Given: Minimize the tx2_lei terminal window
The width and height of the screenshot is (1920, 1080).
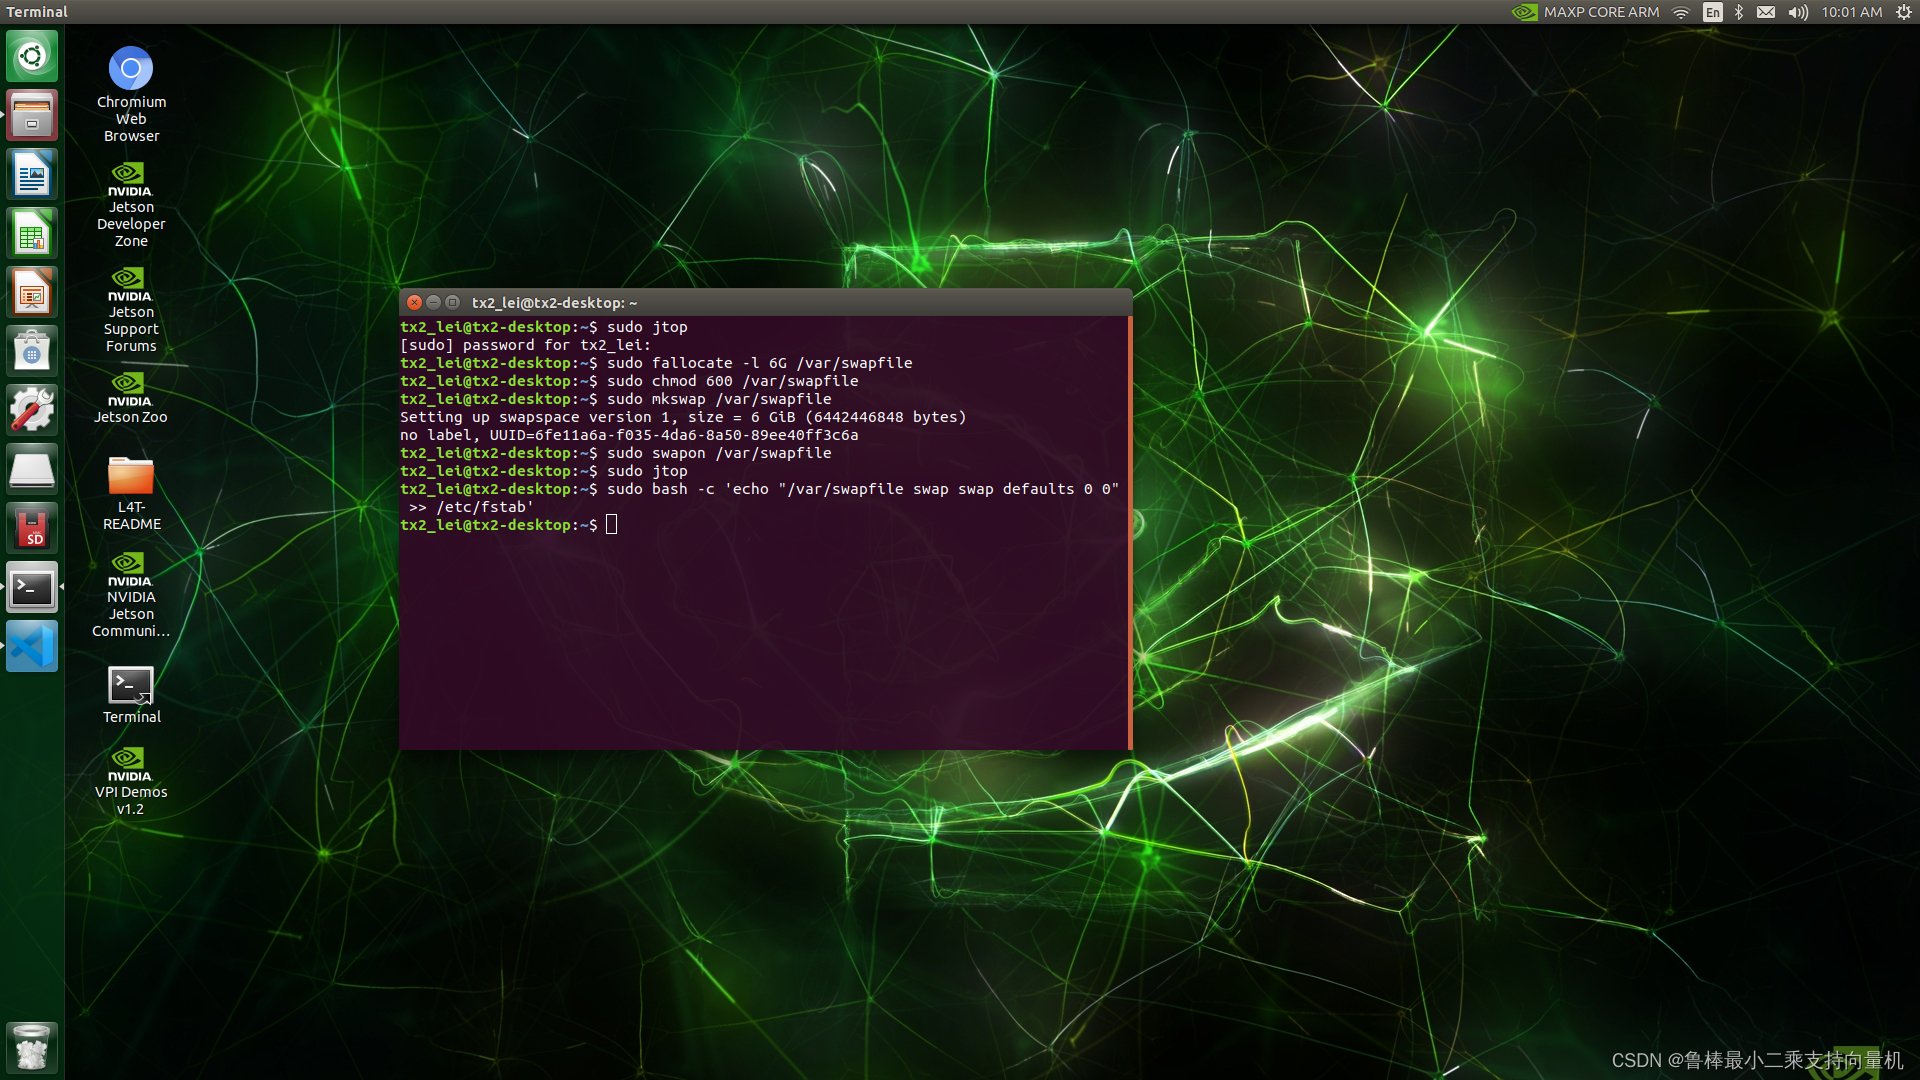Looking at the screenshot, I should [x=433, y=302].
